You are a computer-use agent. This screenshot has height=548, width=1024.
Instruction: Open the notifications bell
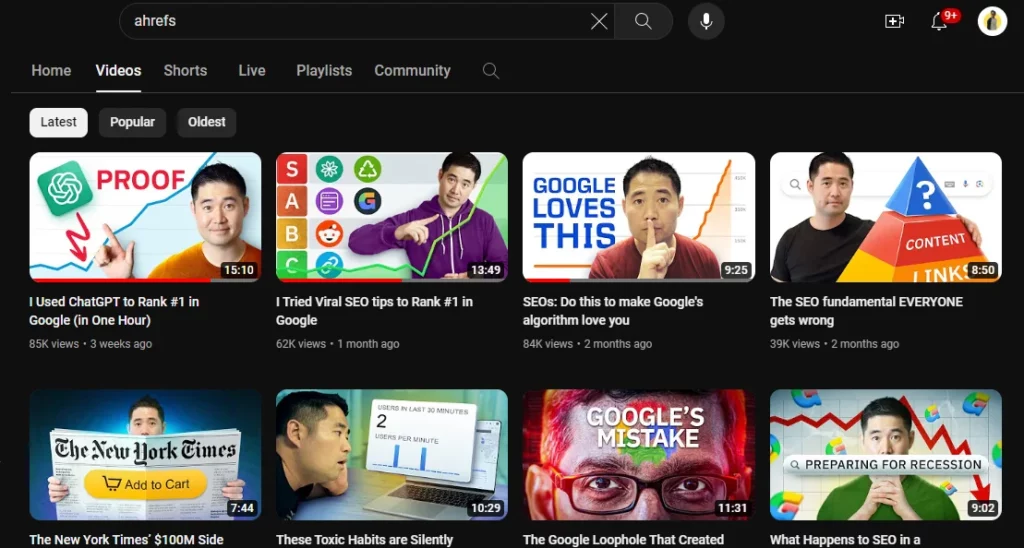[x=939, y=21]
